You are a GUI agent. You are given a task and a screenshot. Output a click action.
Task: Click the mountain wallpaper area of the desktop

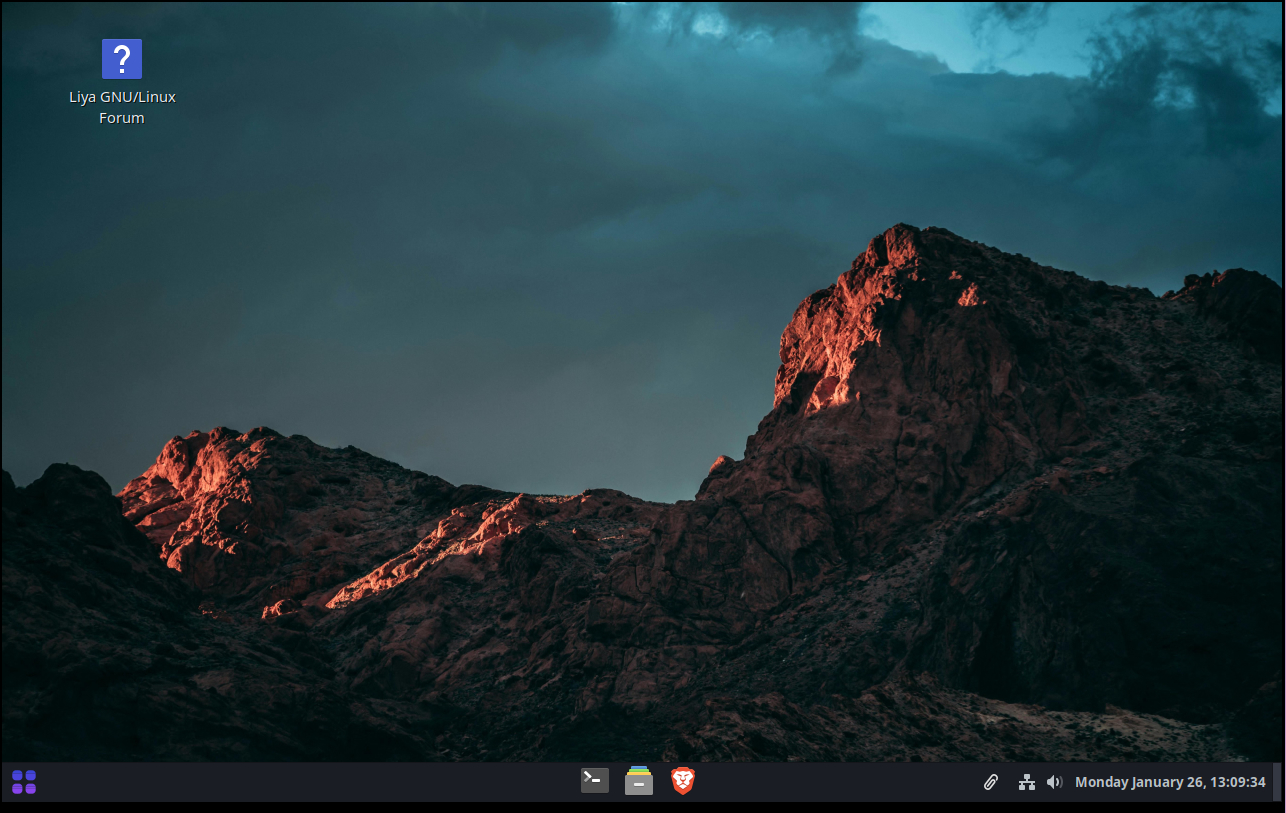tap(640, 450)
